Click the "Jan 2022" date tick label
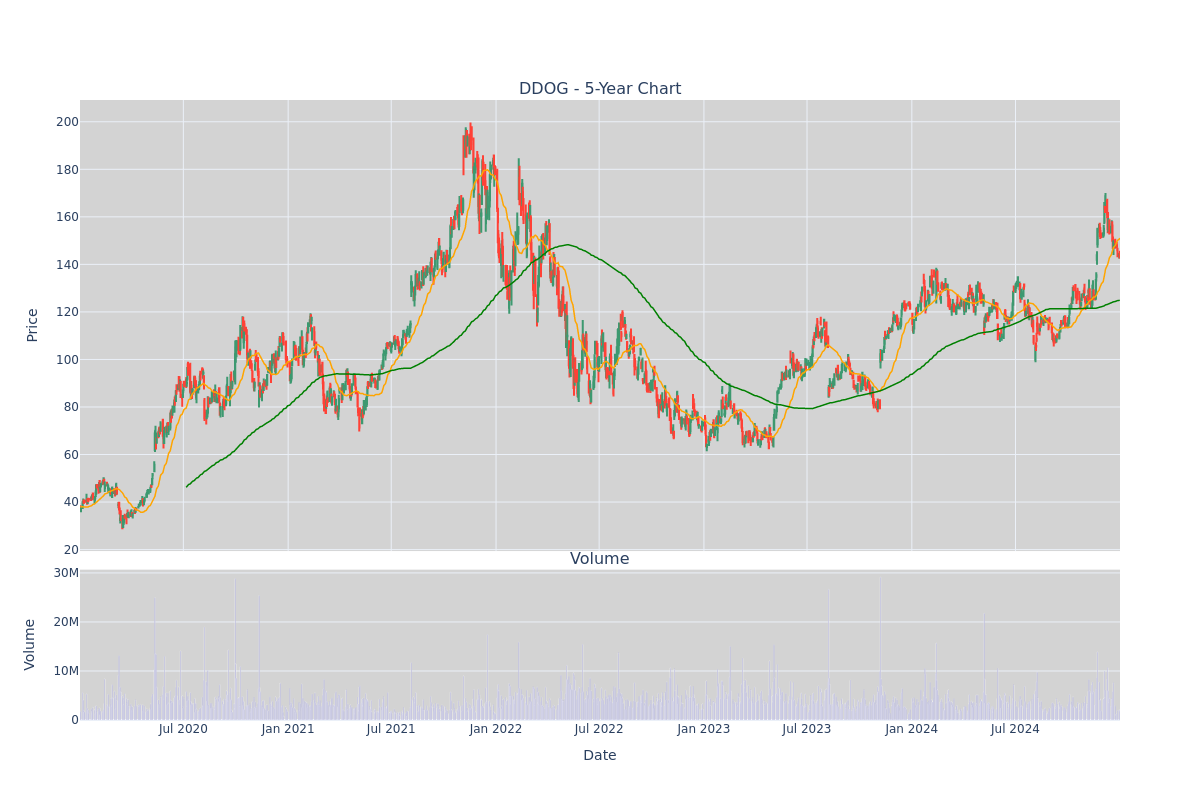The width and height of the screenshot is (1200, 800). pos(496,729)
